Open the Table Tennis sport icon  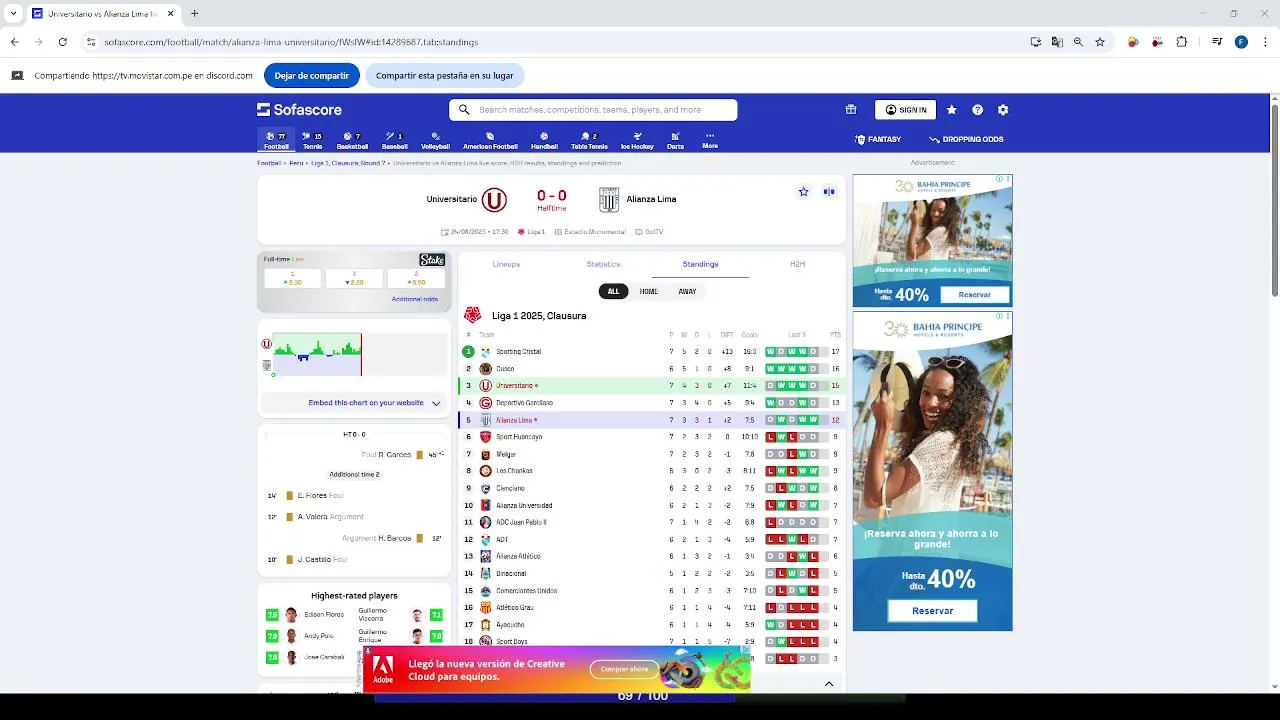coord(589,140)
